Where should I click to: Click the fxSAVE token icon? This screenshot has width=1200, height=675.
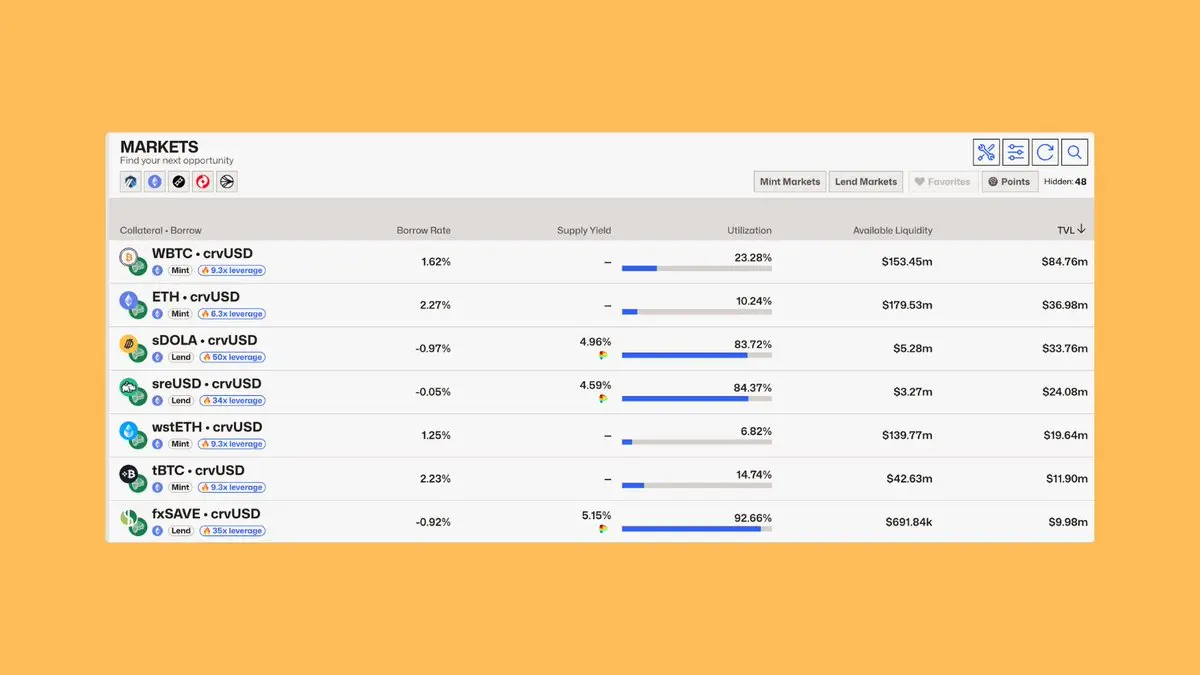pyautogui.click(x=128, y=517)
